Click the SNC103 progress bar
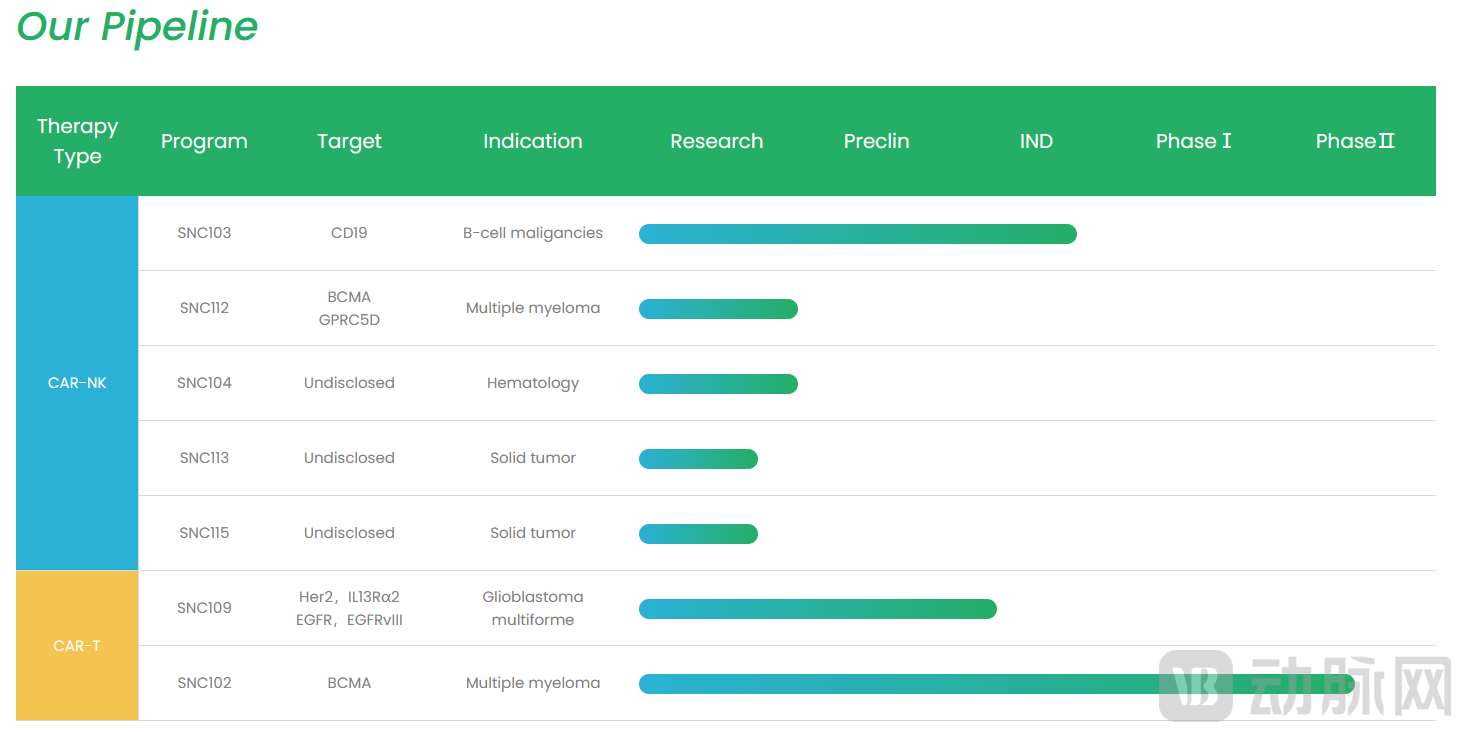 click(x=857, y=234)
